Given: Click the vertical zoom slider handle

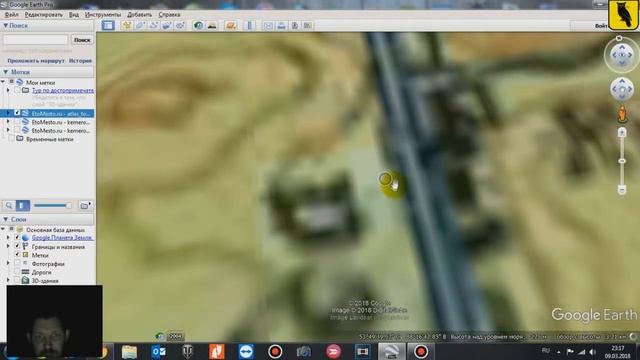Looking at the screenshot, I should pos(622,161).
